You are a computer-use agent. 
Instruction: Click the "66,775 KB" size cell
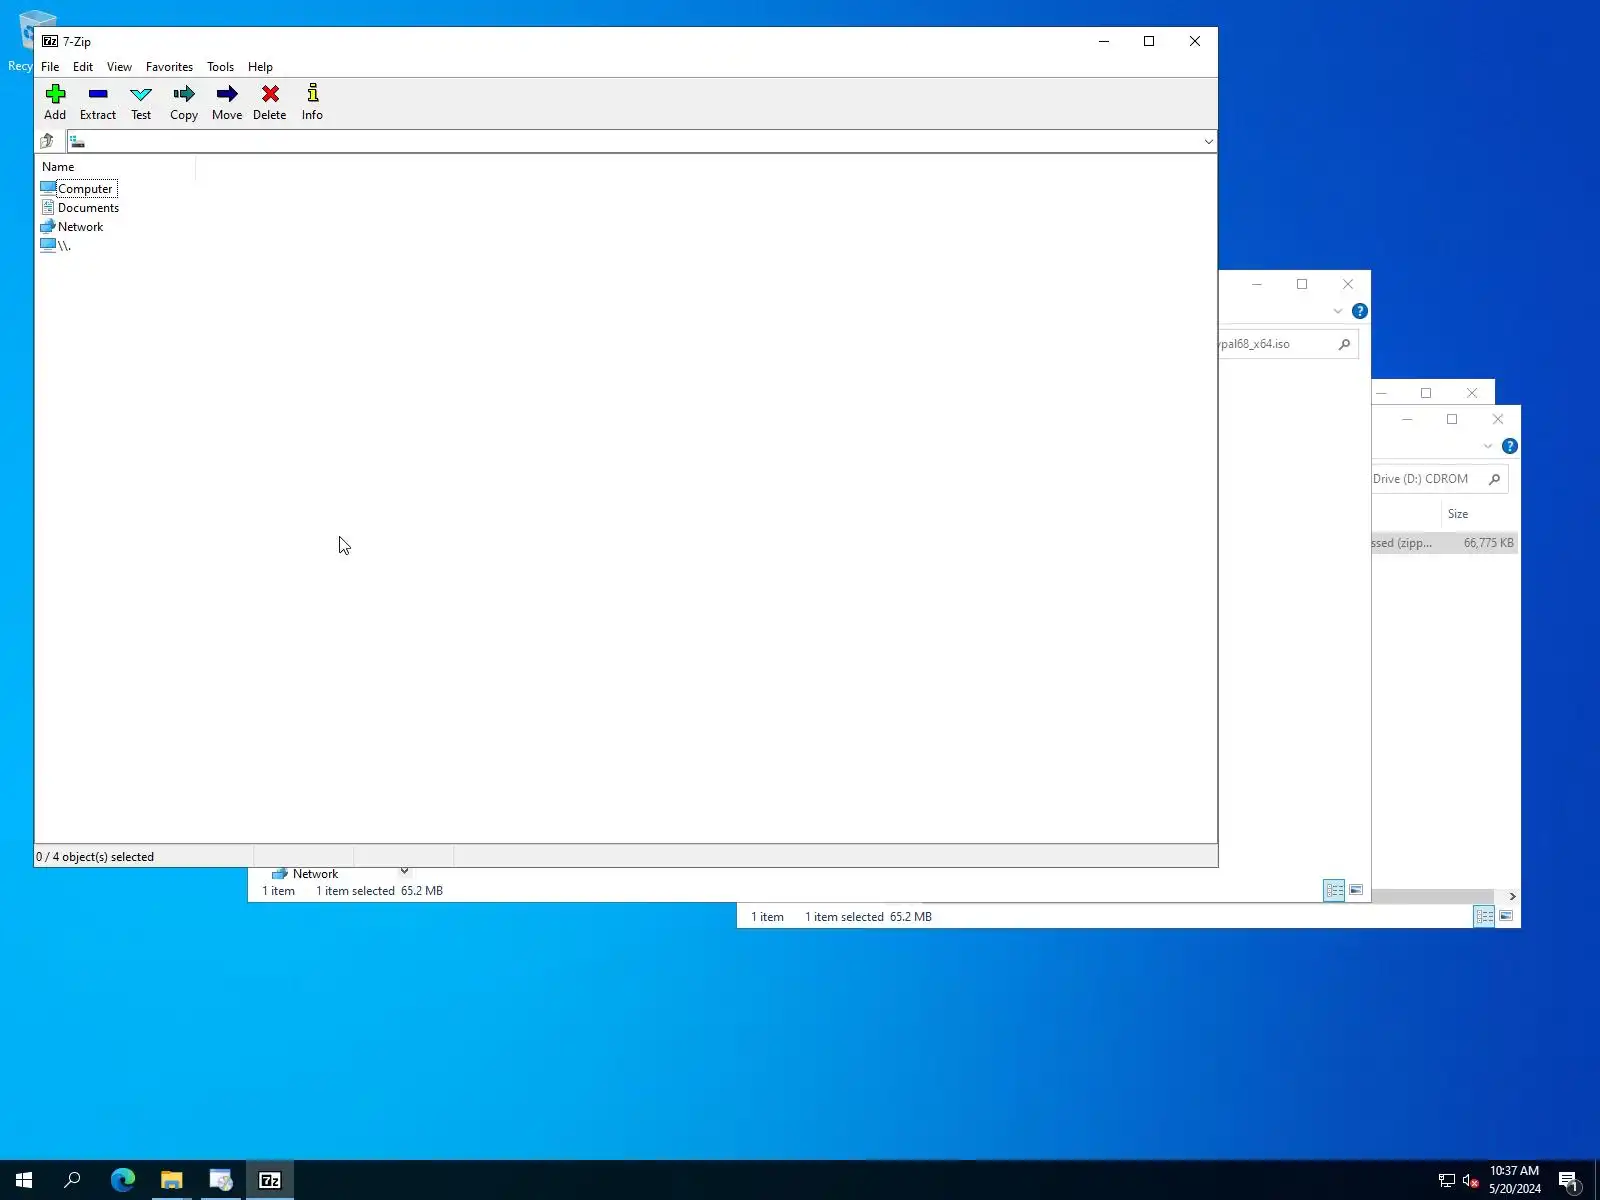point(1488,543)
